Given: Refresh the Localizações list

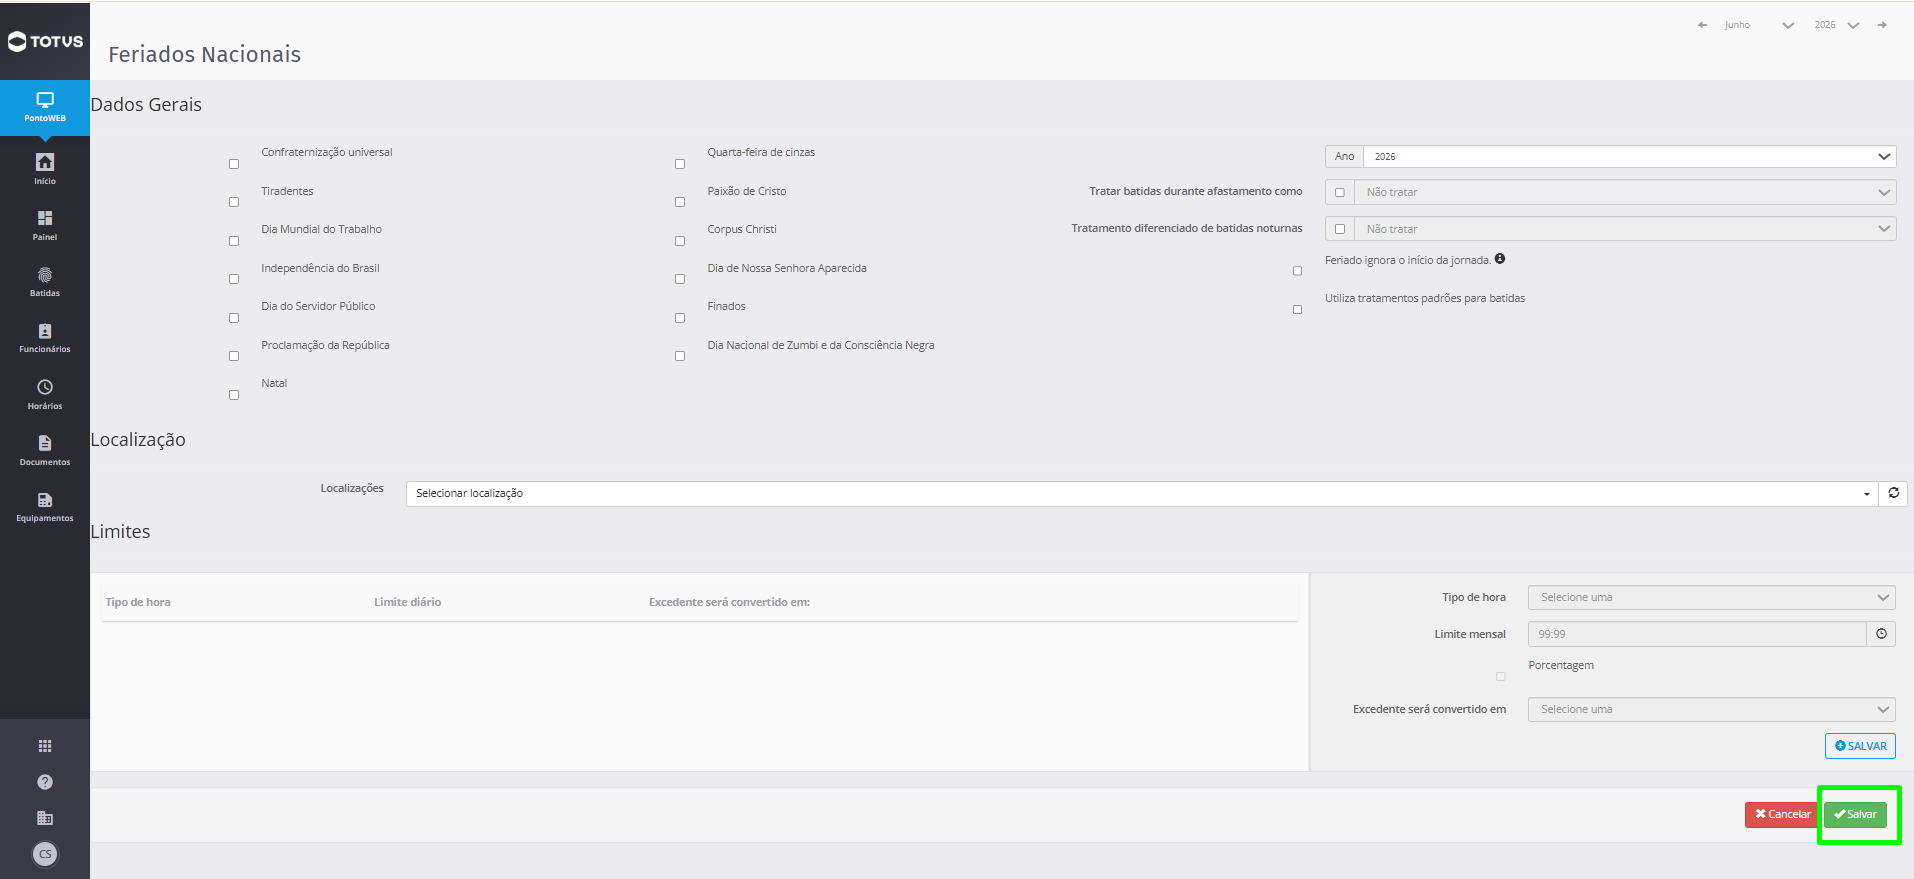Looking at the screenshot, I should tap(1893, 493).
